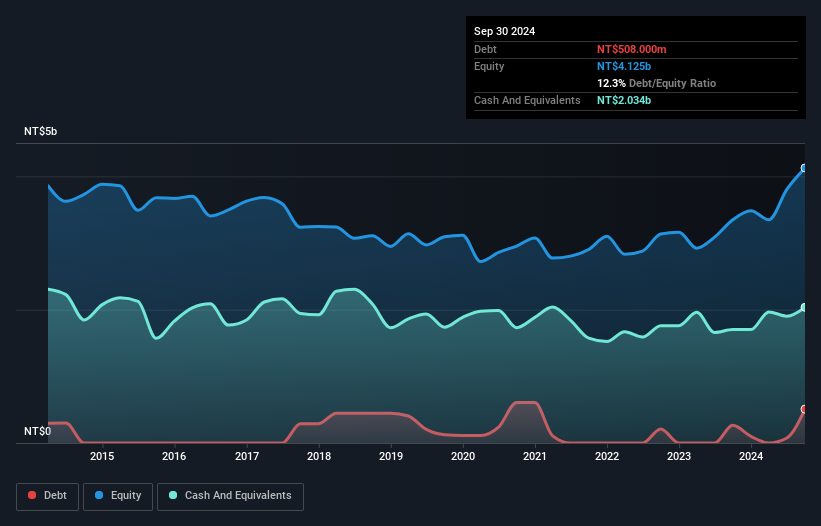Screen dimensions: 821x526
Task: Click the NT$4.125b equity value
Action: click(x=624, y=66)
